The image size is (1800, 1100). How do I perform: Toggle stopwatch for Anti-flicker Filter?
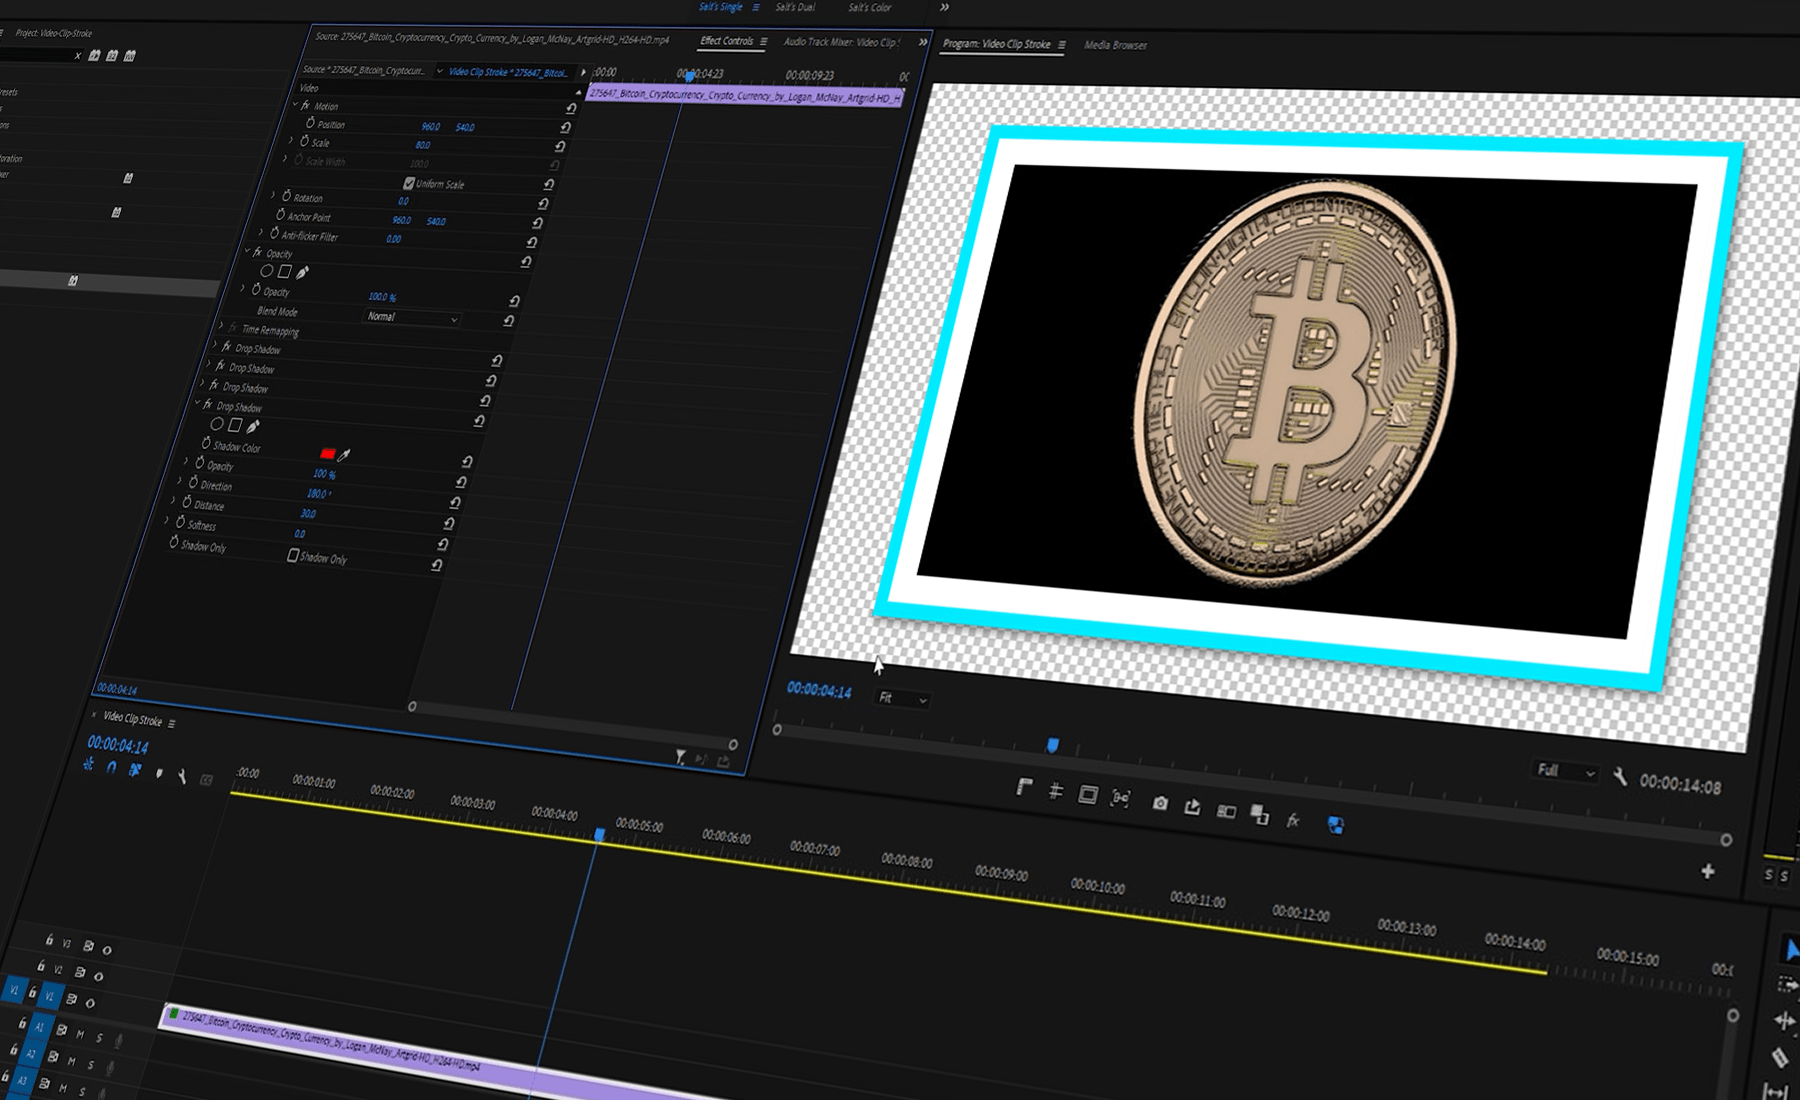click(x=274, y=234)
